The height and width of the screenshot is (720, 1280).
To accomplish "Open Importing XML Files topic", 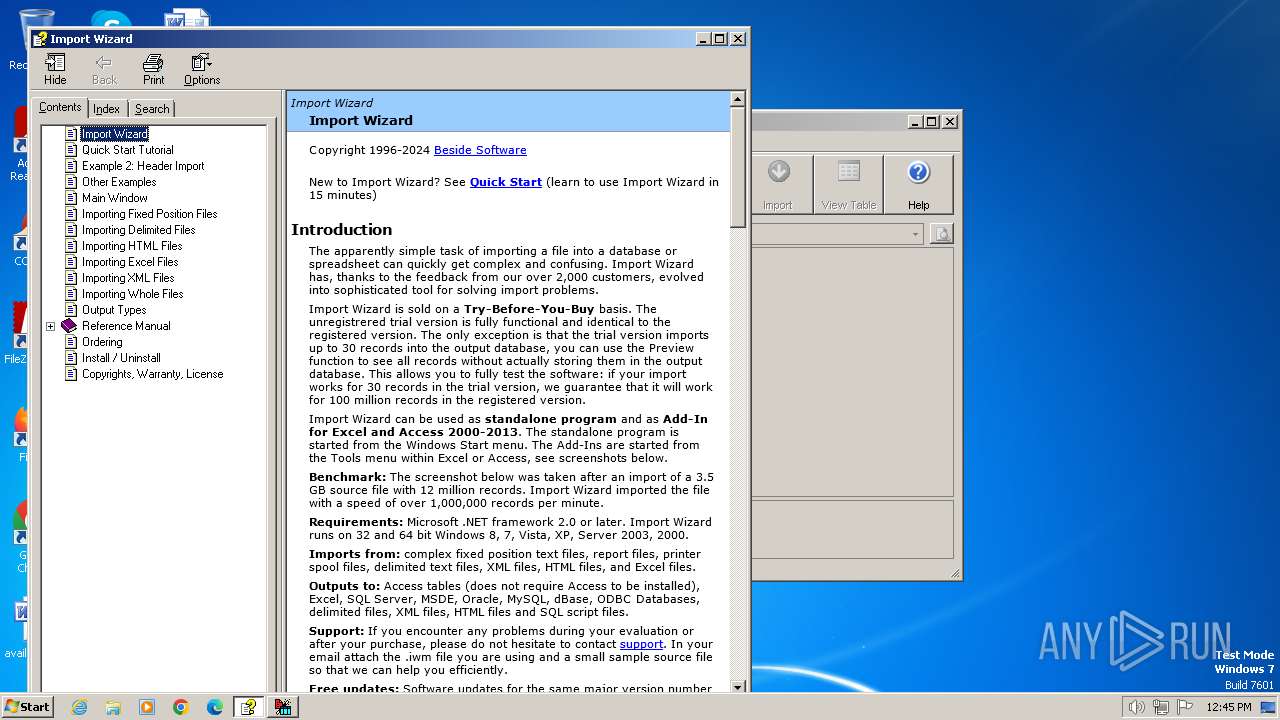I will (x=128, y=278).
